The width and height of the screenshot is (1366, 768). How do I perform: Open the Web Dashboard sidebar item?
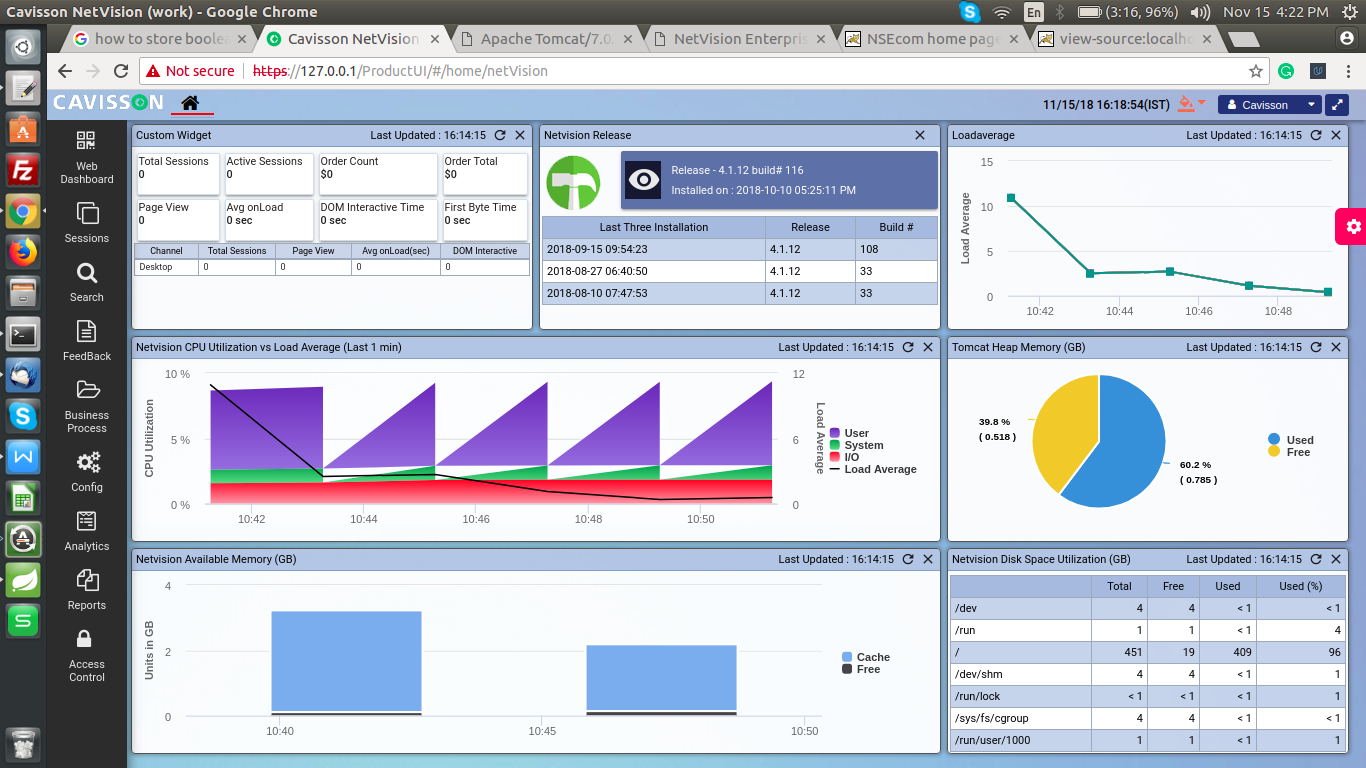[87, 158]
